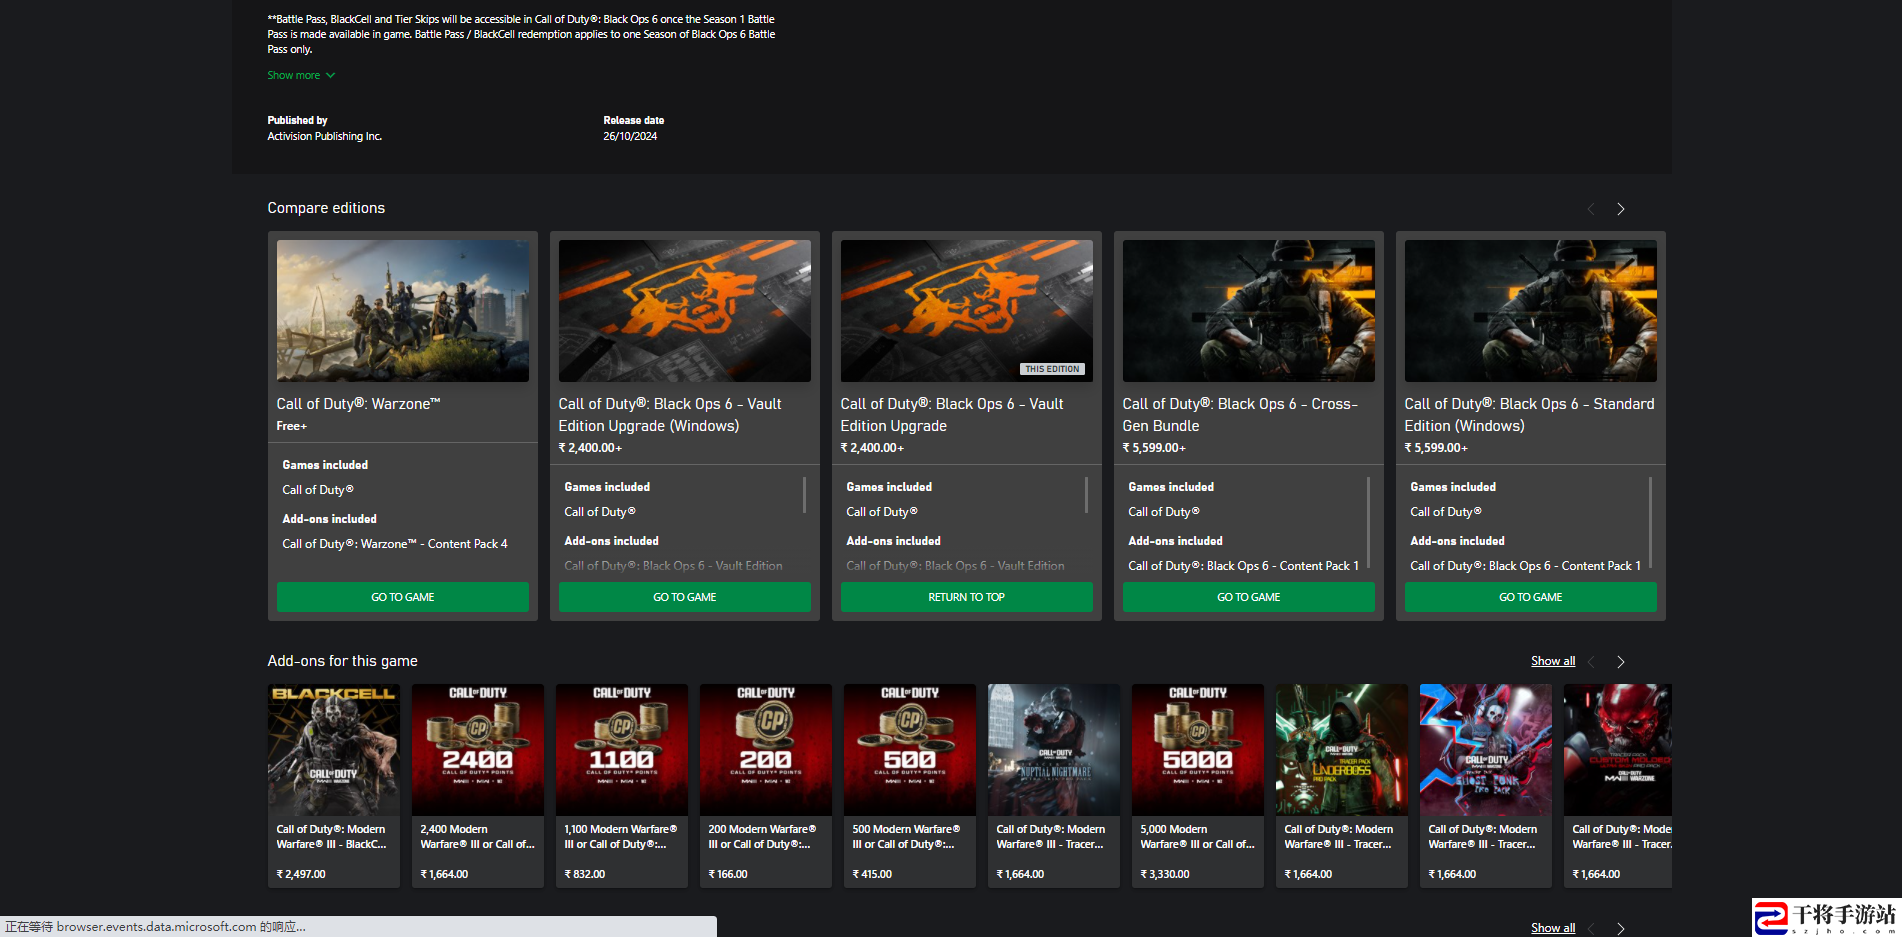Select Call of Duty: Warzone title
Image resolution: width=1902 pixels, height=937 pixels.
tap(358, 404)
